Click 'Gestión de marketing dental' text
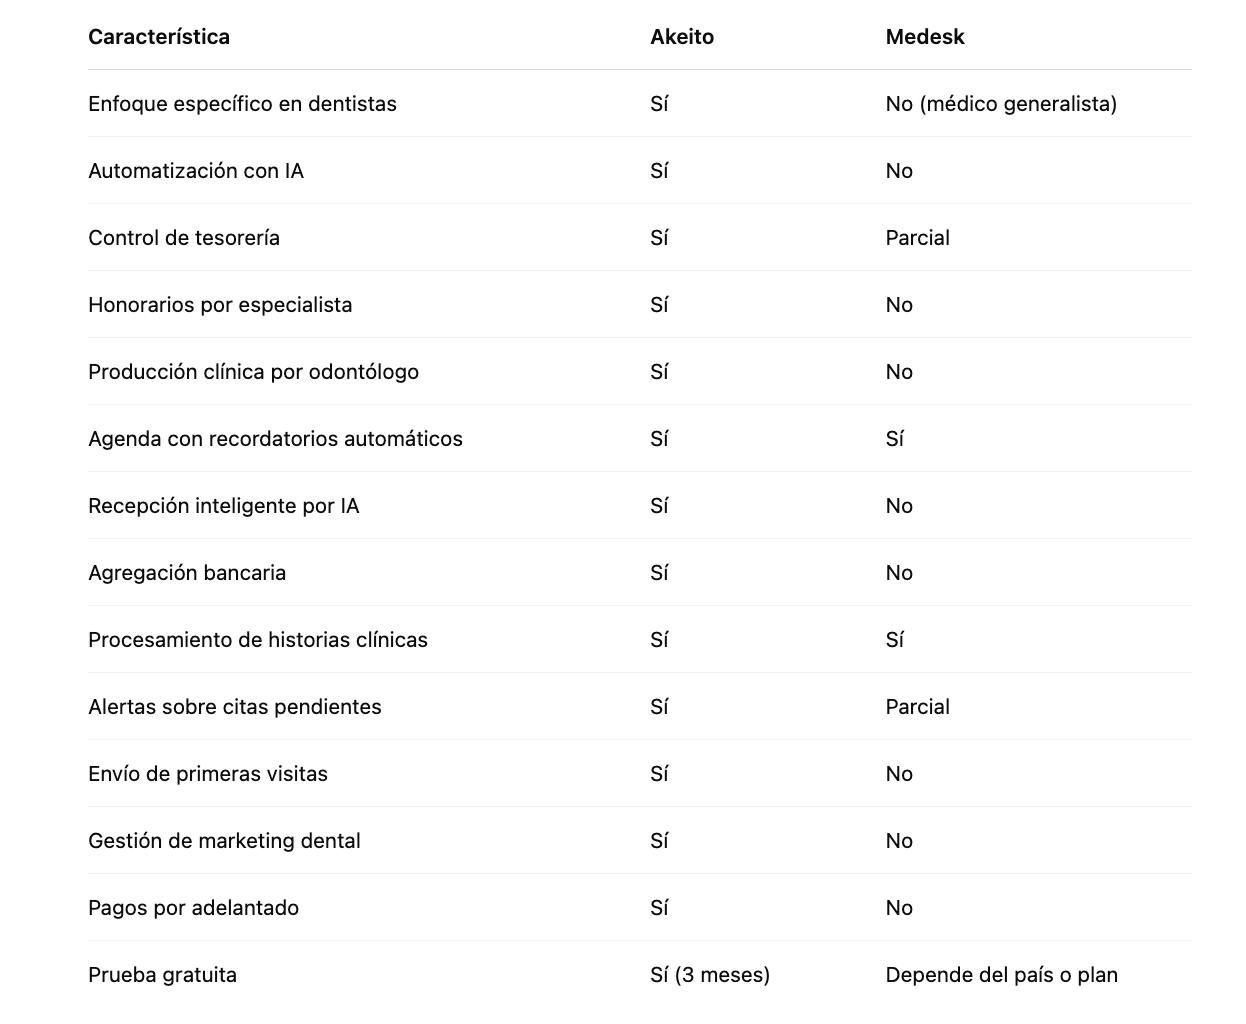This screenshot has width=1246, height=1024. point(224,841)
